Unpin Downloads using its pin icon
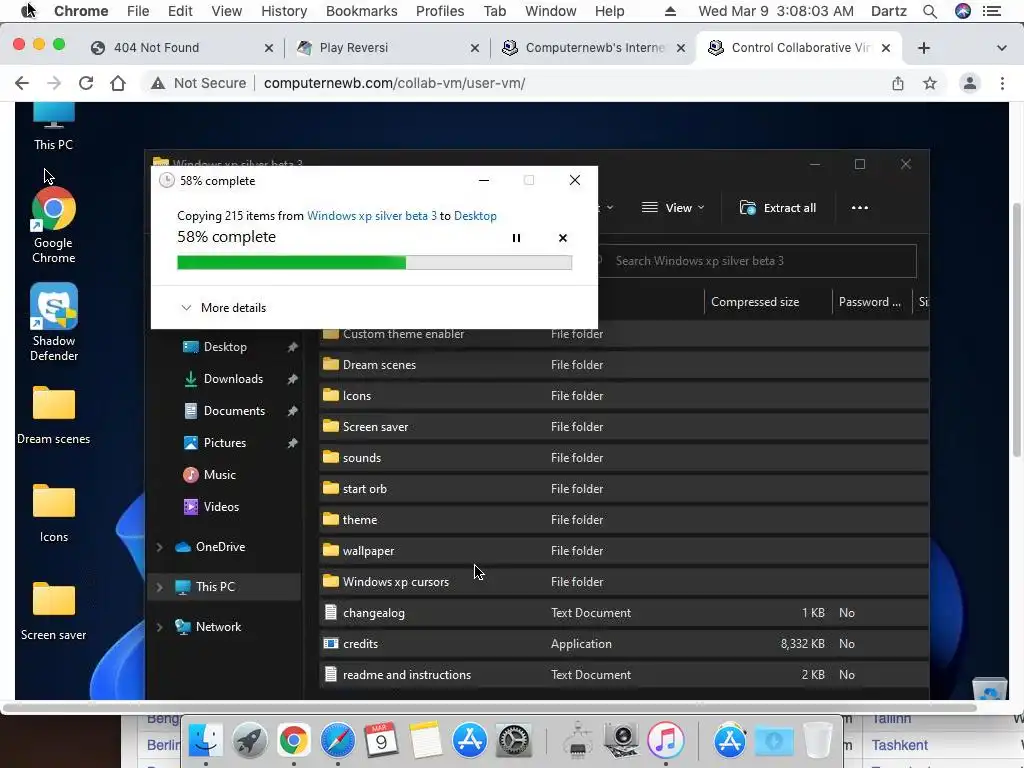The width and height of the screenshot is (1024, 768). [293, 379]
